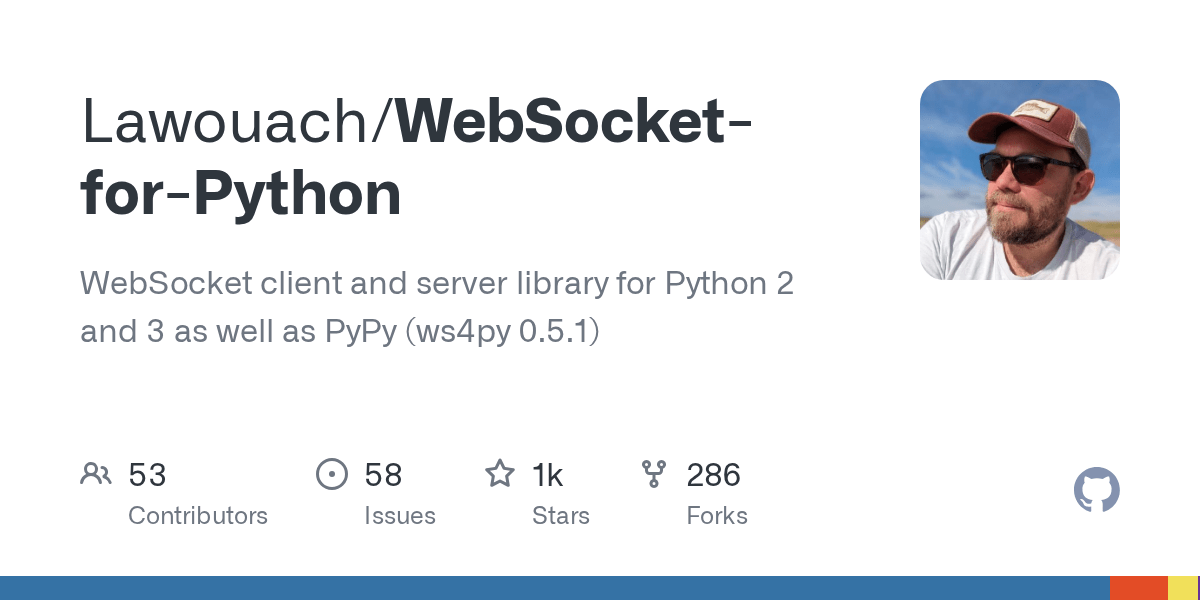Click the forks branch icon
Viewport: 1200px width, 600px height.
click(x=654, y=474)
